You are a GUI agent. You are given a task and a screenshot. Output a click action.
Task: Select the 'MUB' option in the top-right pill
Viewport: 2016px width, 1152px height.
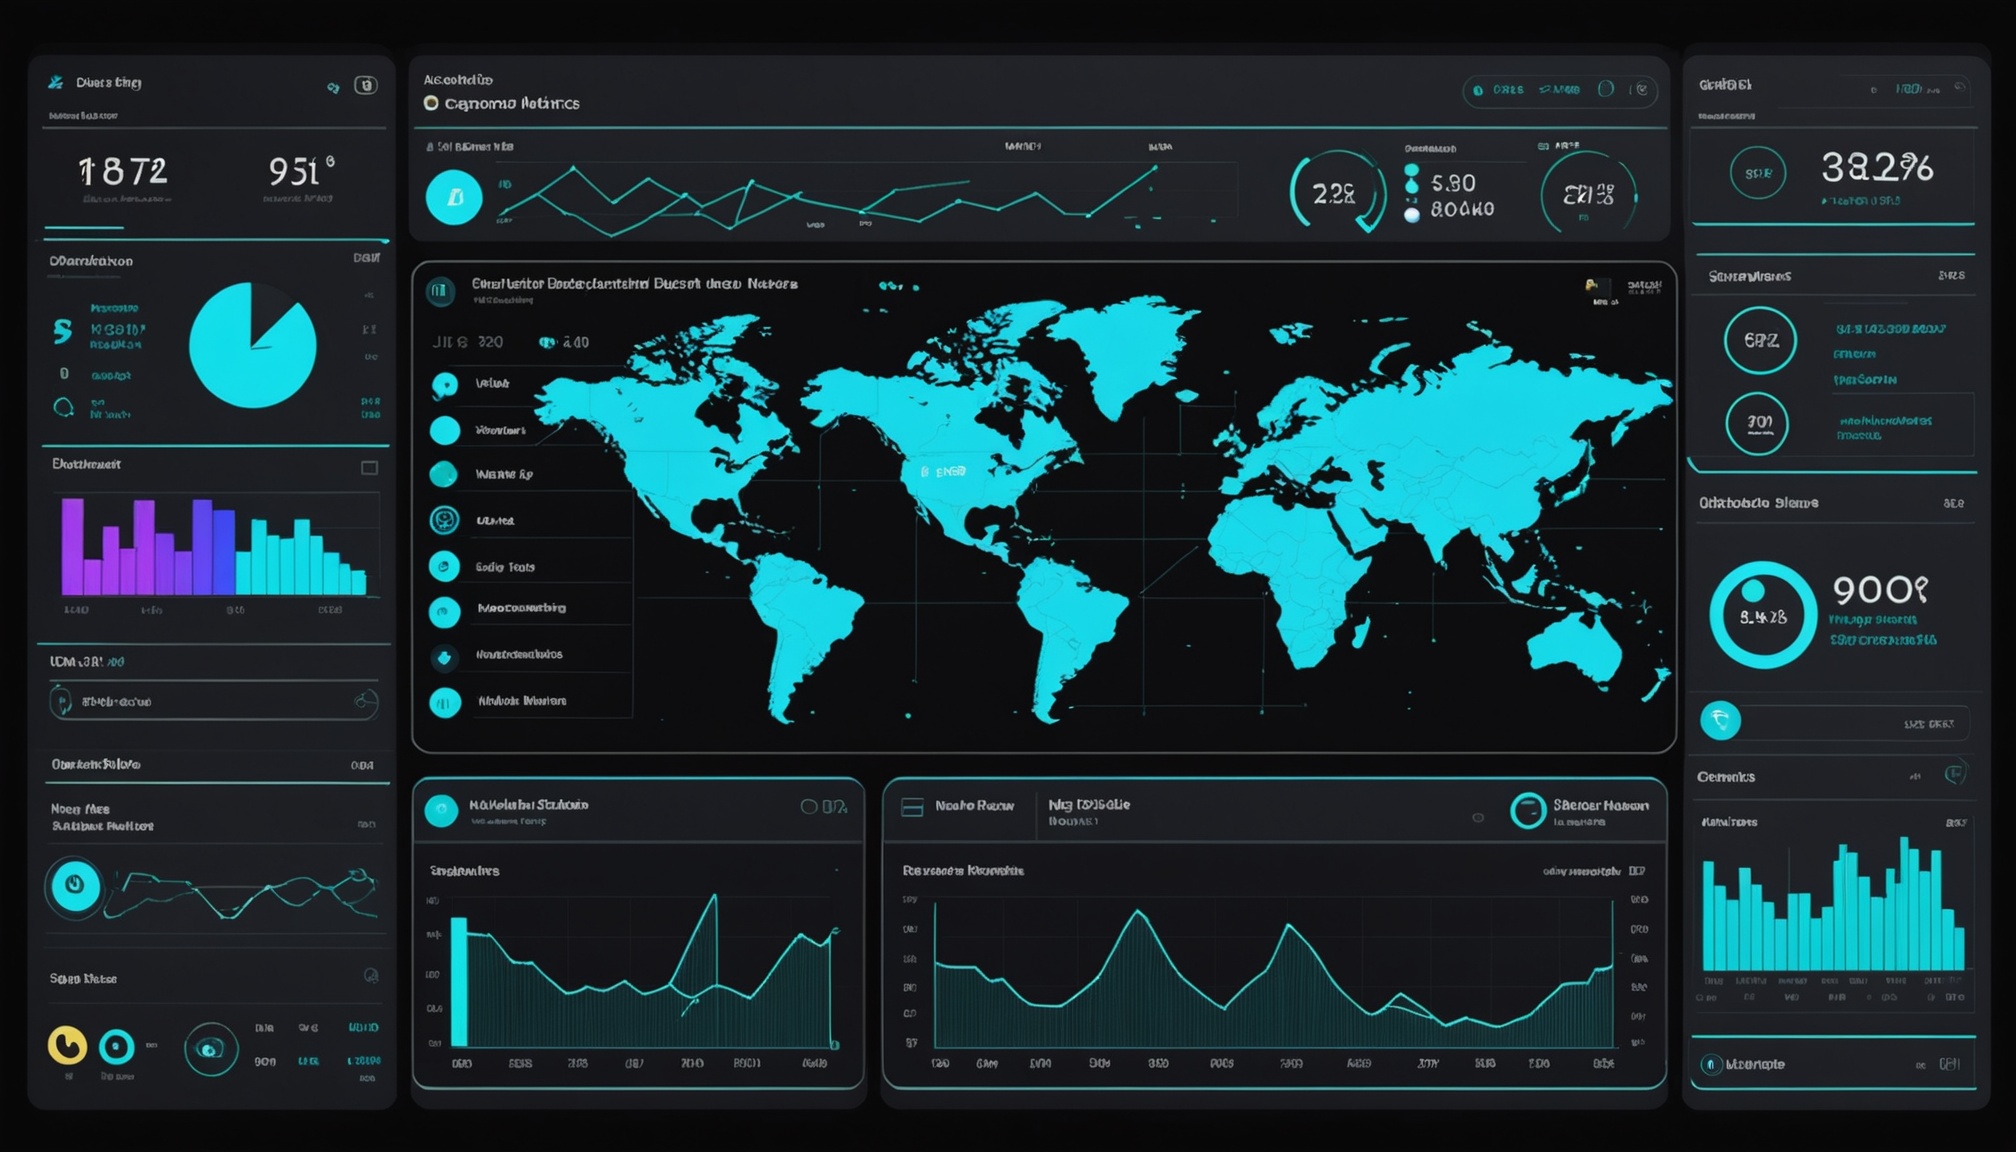click(x=1560, y=90)
